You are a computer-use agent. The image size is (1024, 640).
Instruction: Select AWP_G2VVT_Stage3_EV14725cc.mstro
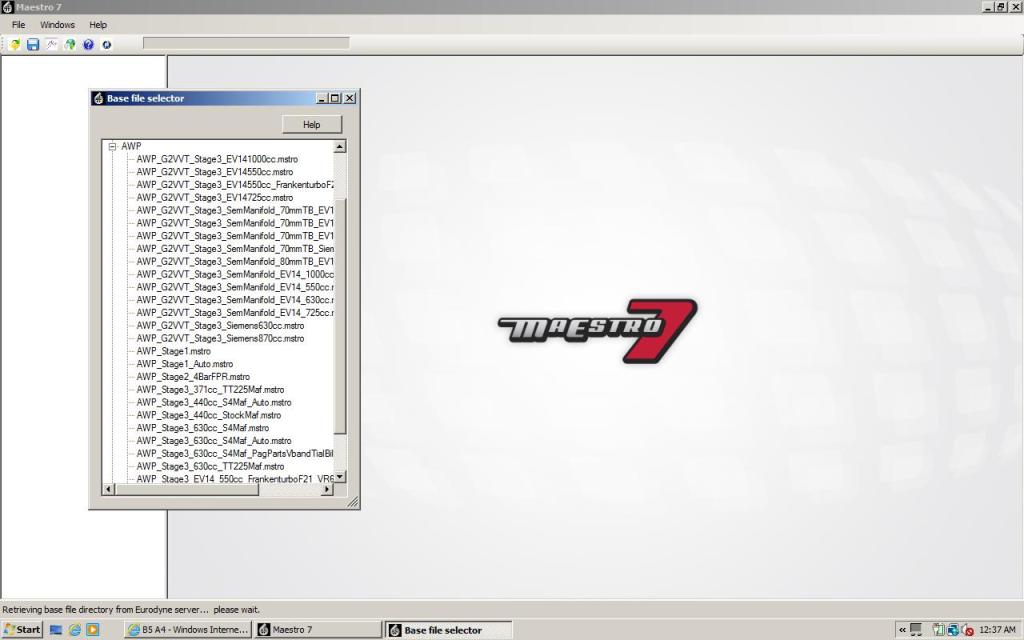(214, 197)
